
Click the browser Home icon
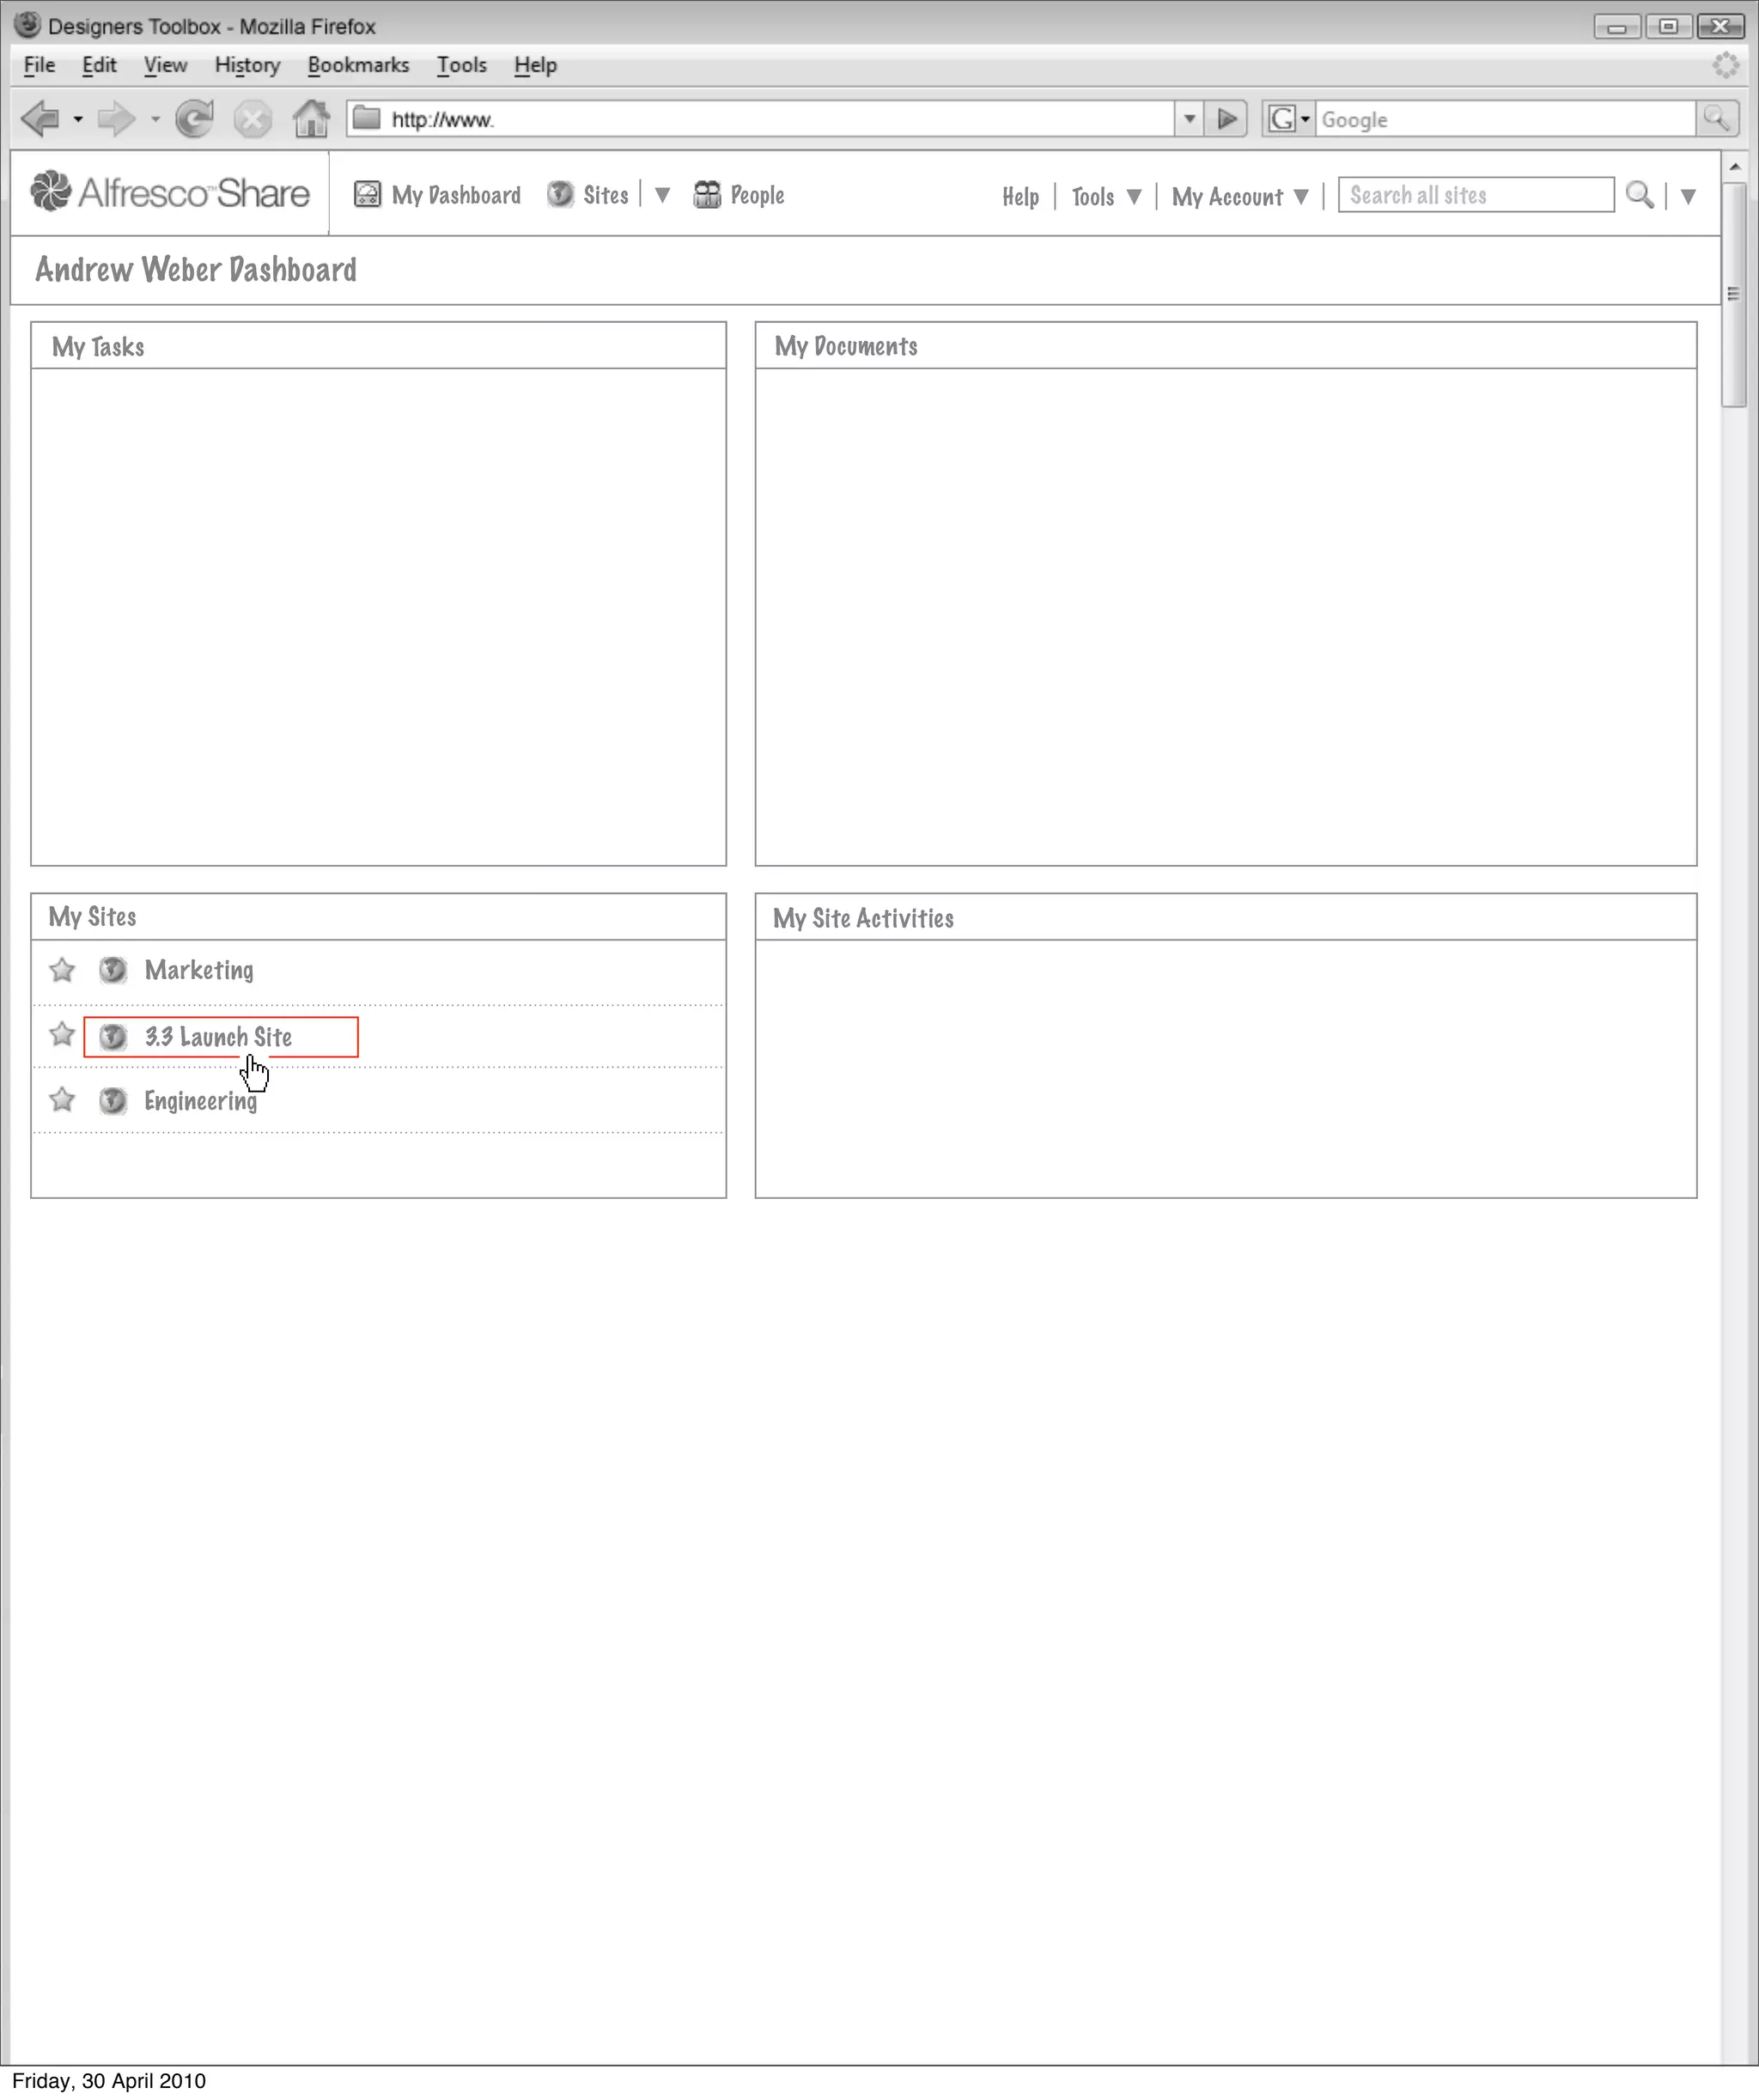[x=311, y=119]
